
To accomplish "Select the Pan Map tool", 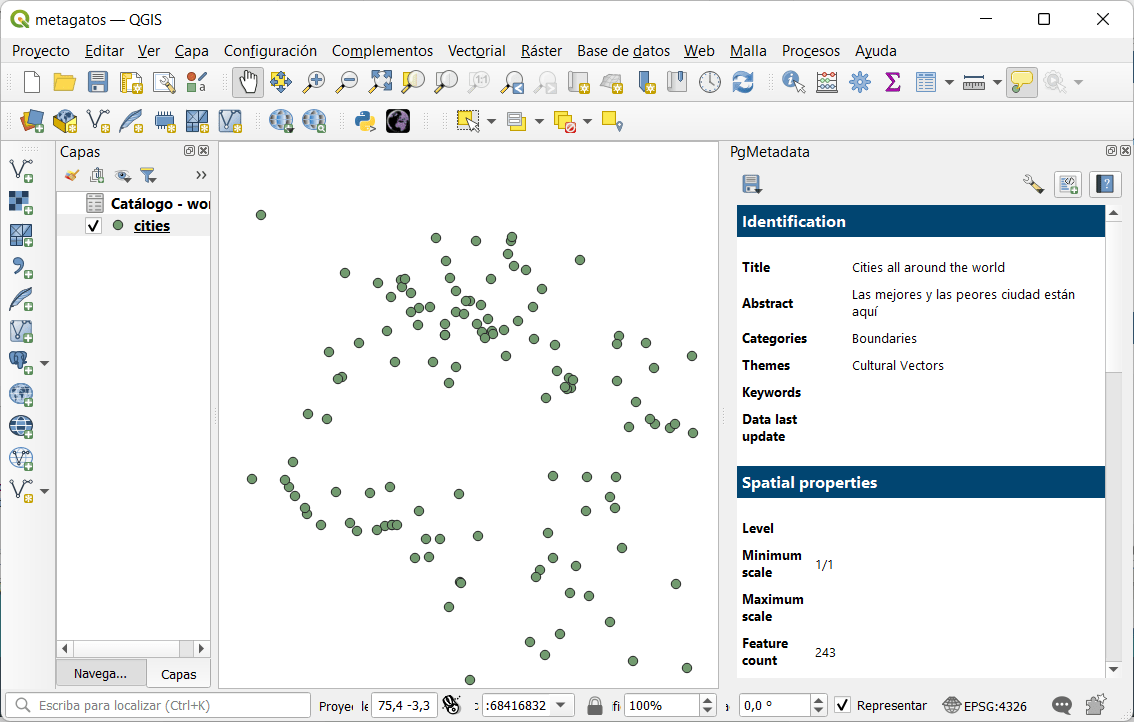I will click(248, 82).
